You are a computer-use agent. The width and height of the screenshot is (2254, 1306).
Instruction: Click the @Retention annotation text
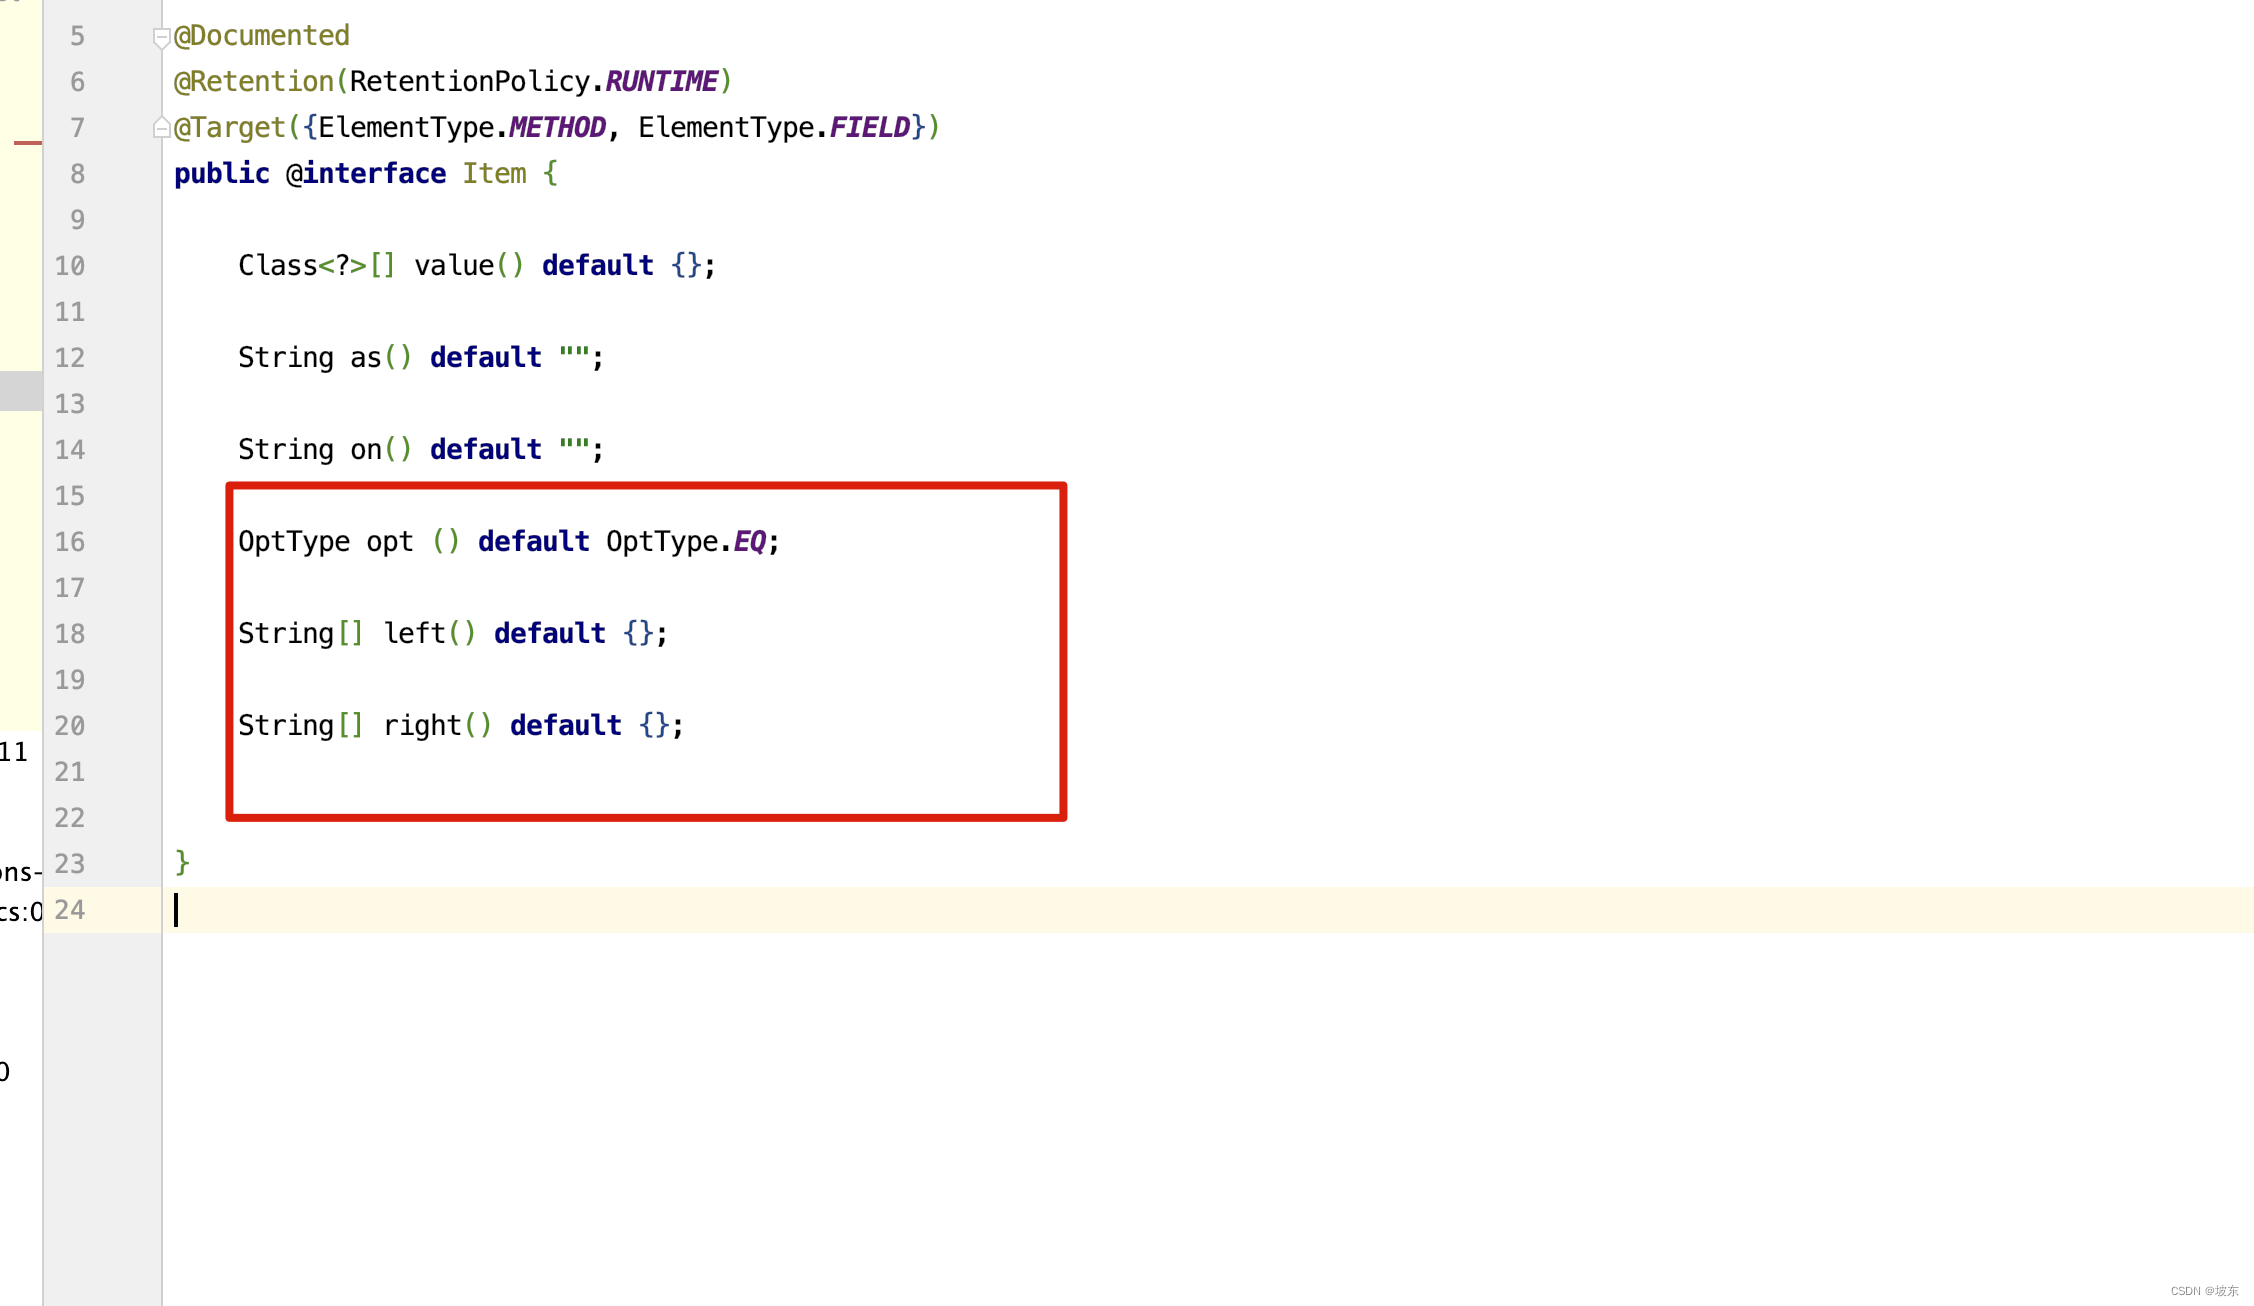click(x=254, y=82)
